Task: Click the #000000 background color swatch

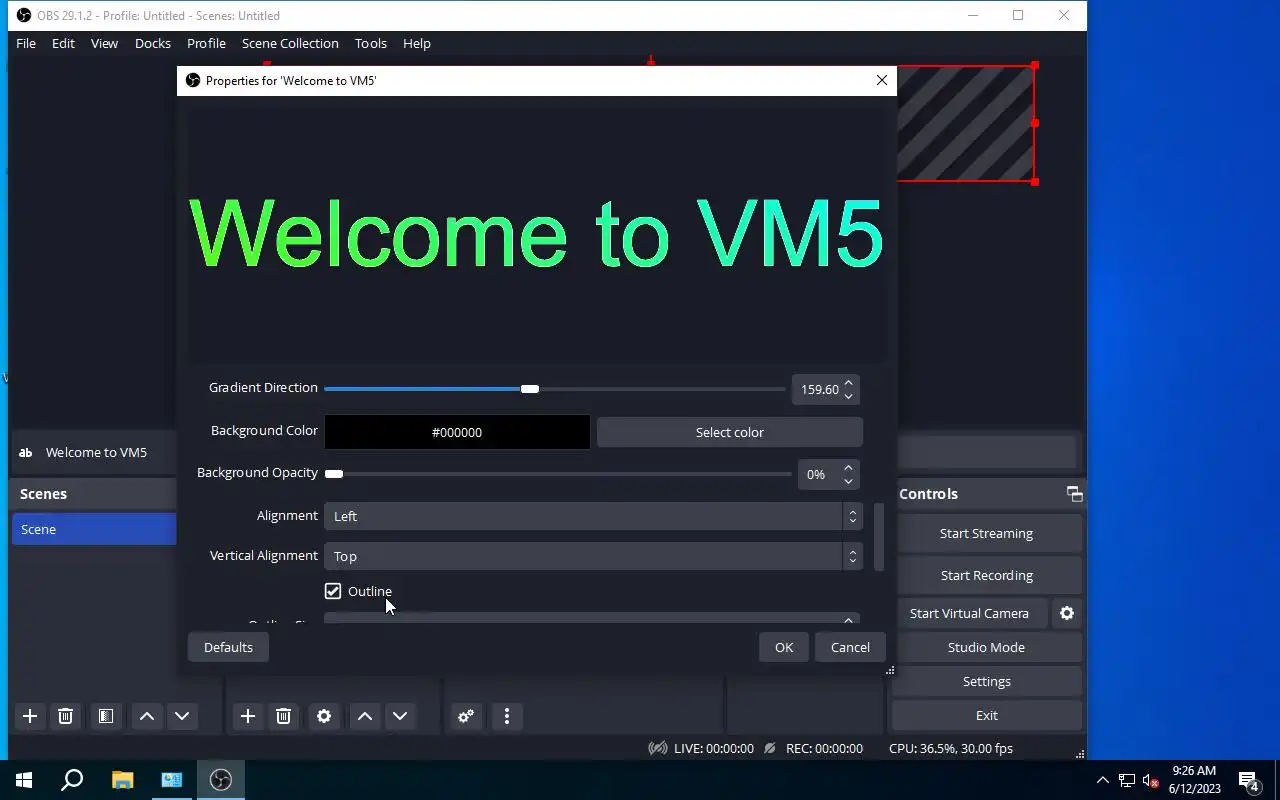Action: [x=457, y=432]
